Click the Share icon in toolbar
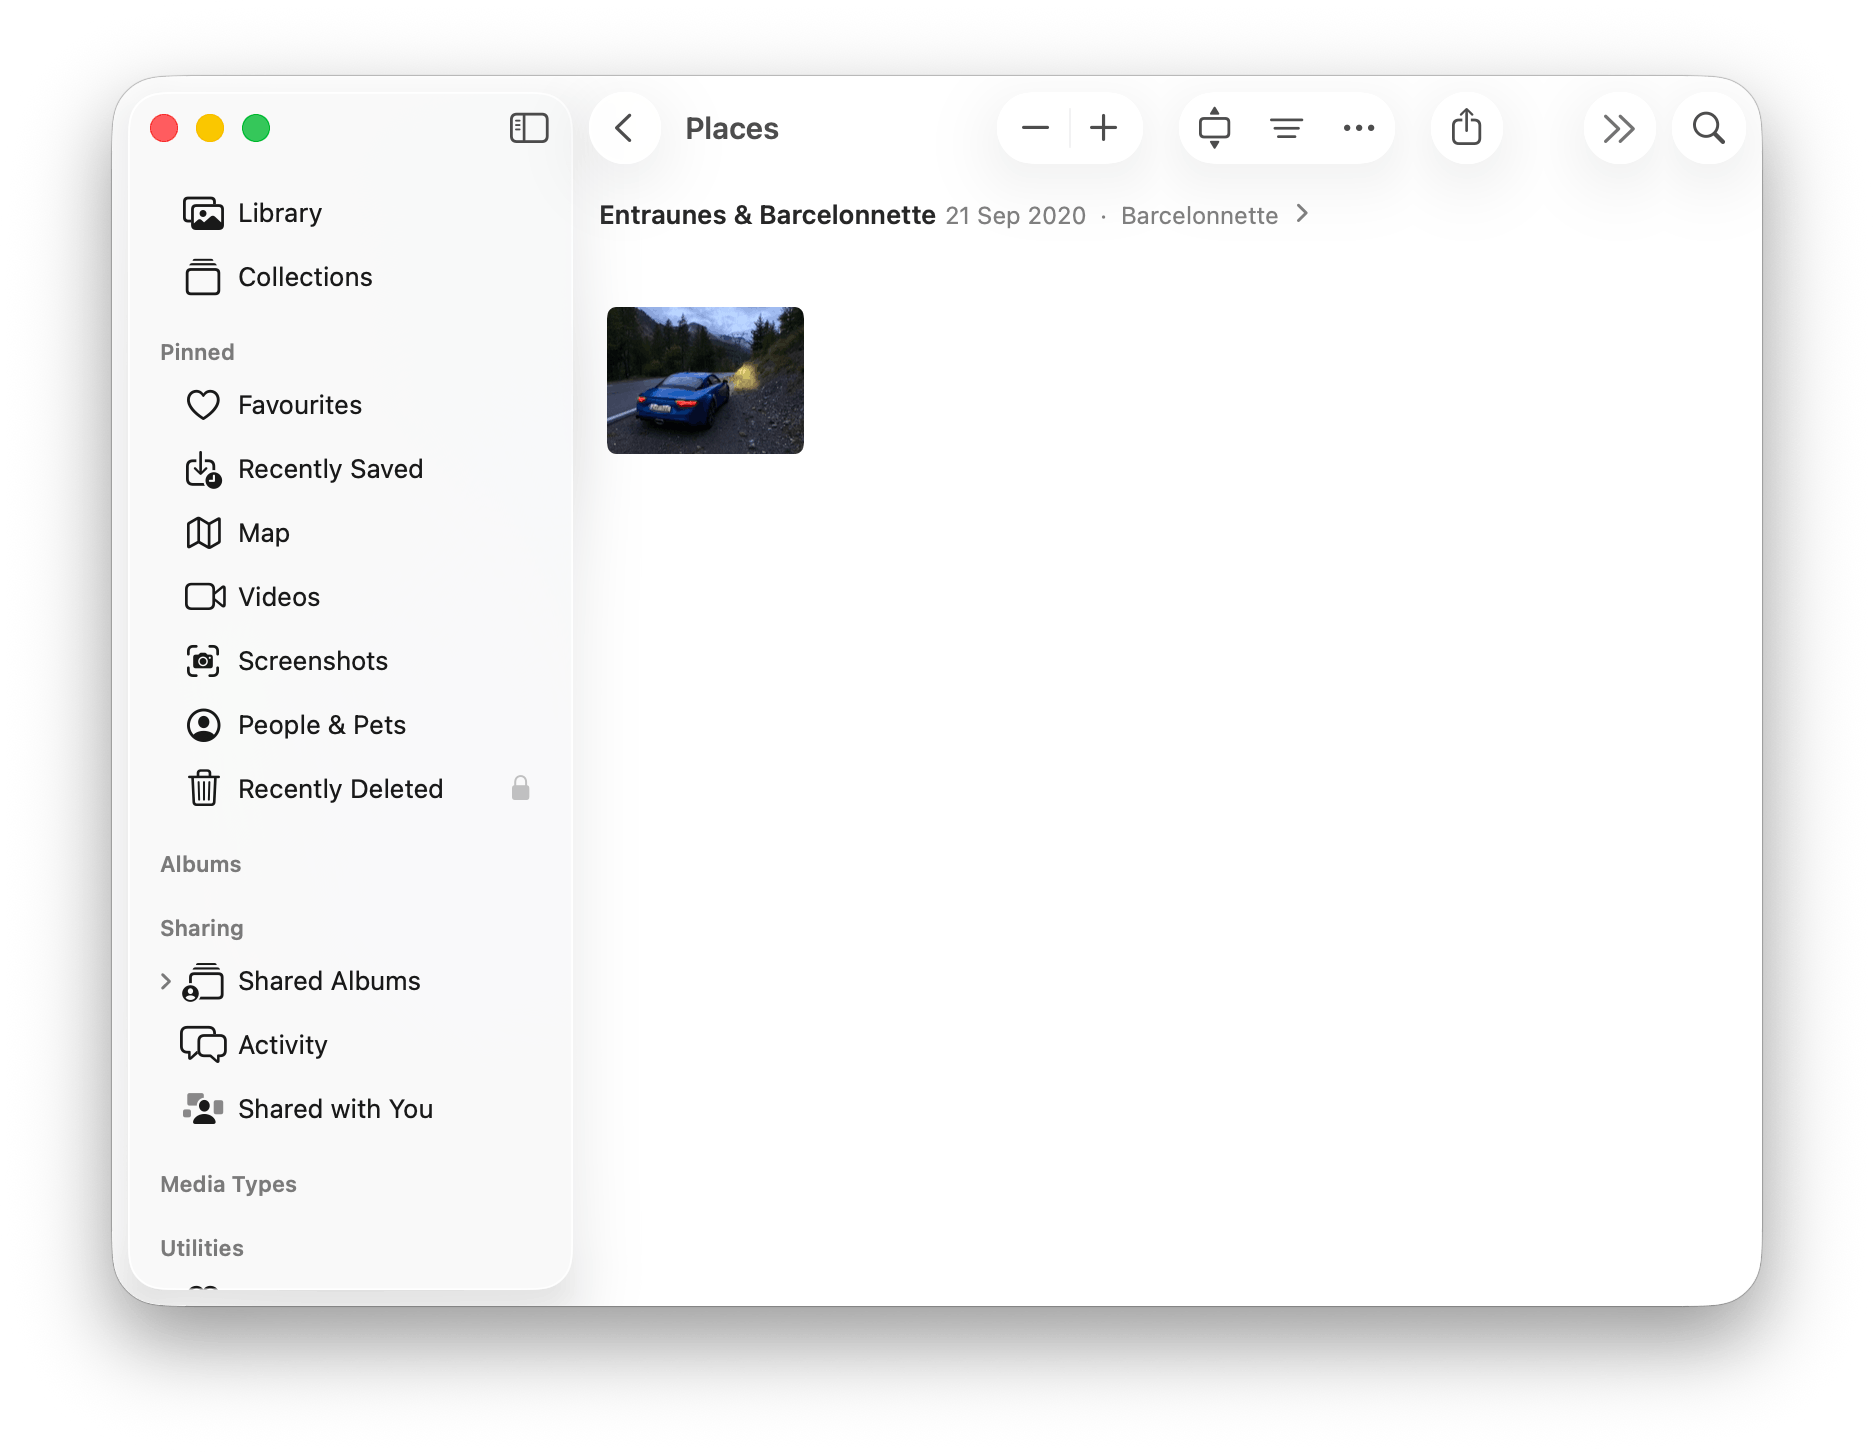The width and height of the screenshot is (1873, 1454). pyautogui.click(x=1466, y=128)
